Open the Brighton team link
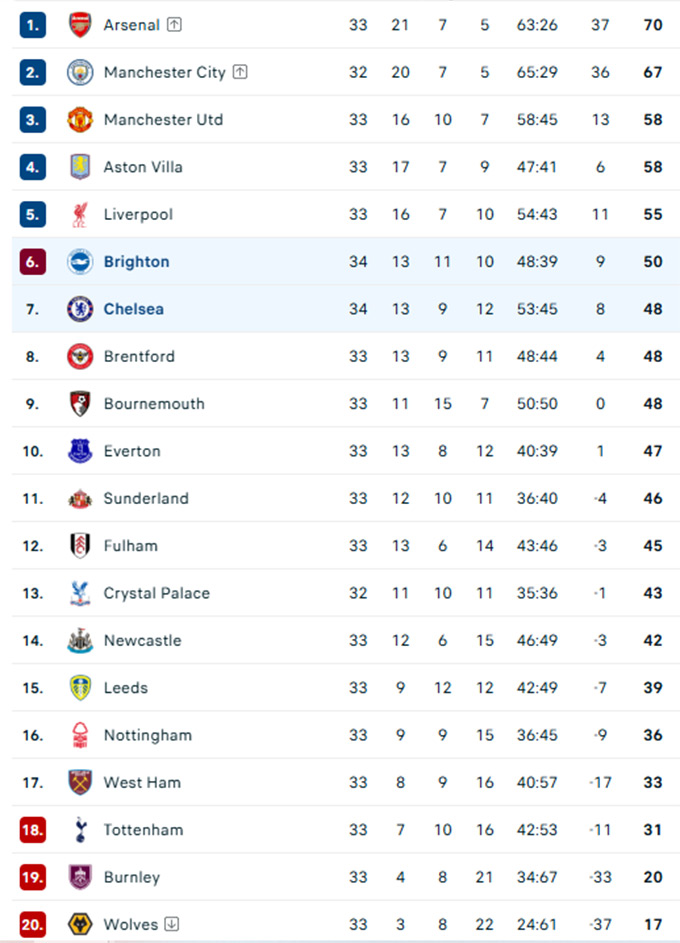The width and height of the screenshot is (680, 943). (136, 262)
